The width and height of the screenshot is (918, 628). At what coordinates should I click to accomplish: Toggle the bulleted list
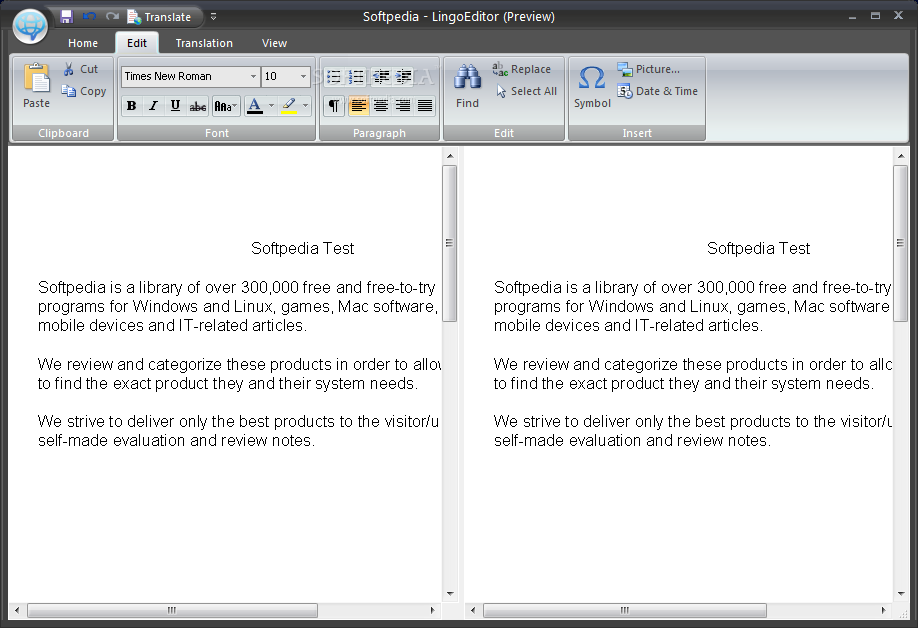tap(334, 77)
